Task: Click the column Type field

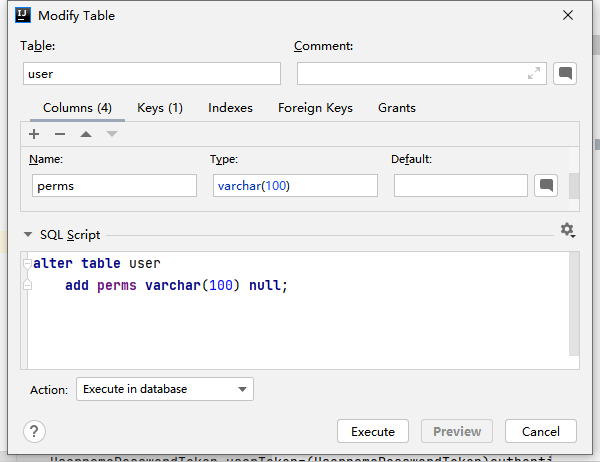Action: pyautogui.click(x=294, y=186)
